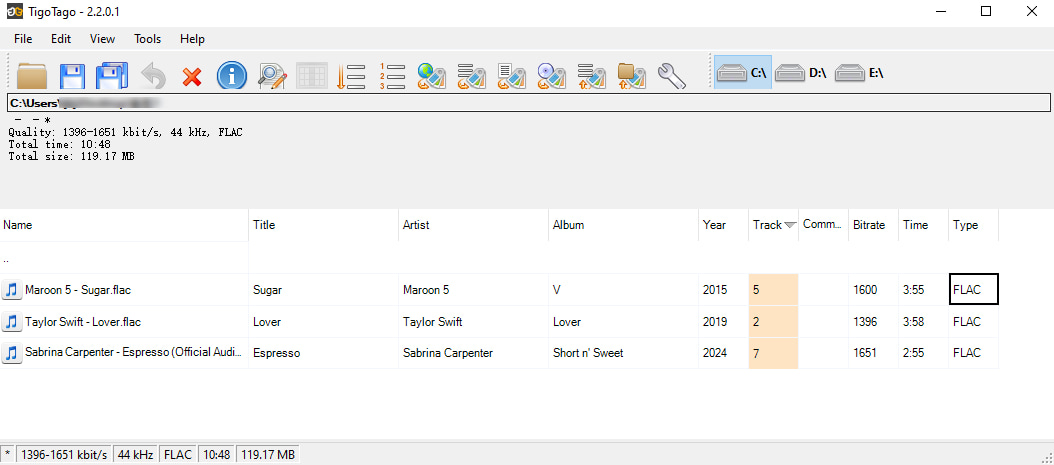Sort by Type column header

[973, 225]
